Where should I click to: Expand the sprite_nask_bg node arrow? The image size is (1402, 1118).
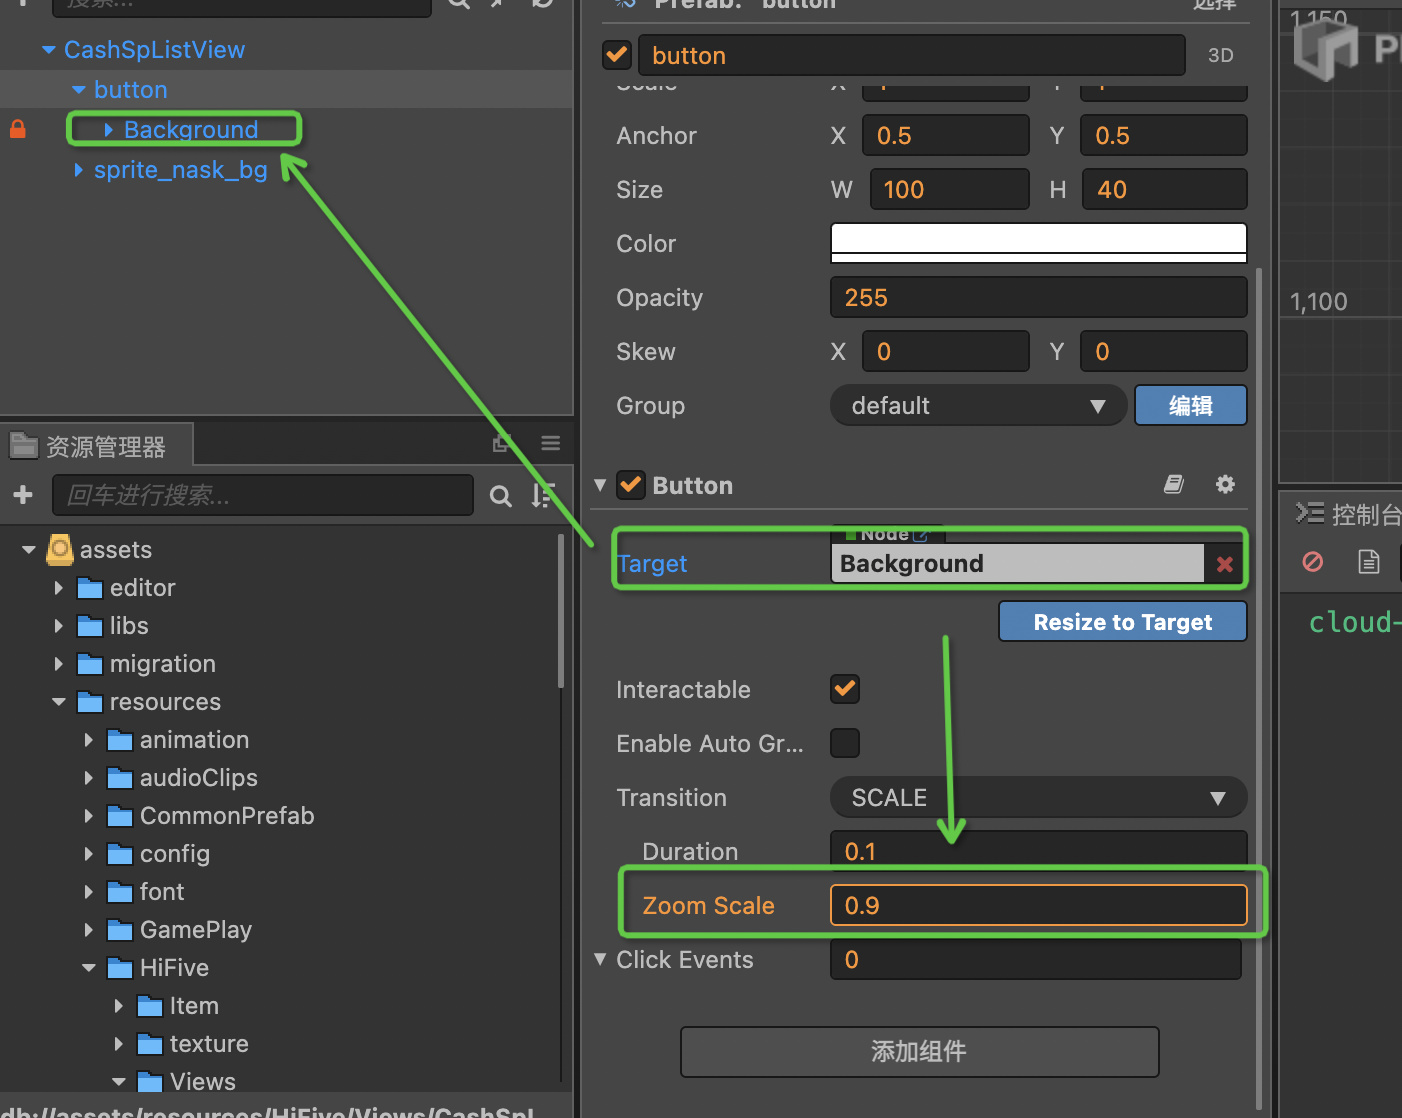click(x=78, y=170)
